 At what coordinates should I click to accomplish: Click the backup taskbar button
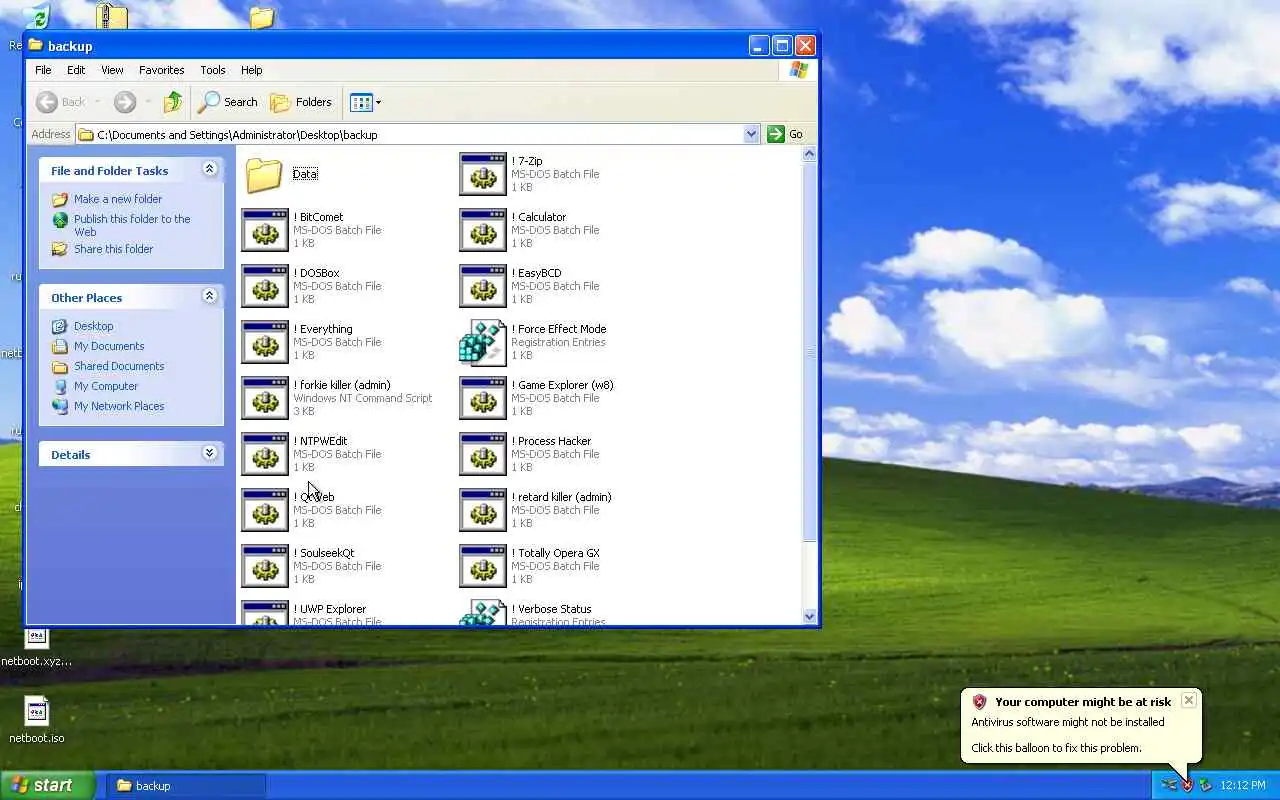pyautogui.click(x=186, y=785)
